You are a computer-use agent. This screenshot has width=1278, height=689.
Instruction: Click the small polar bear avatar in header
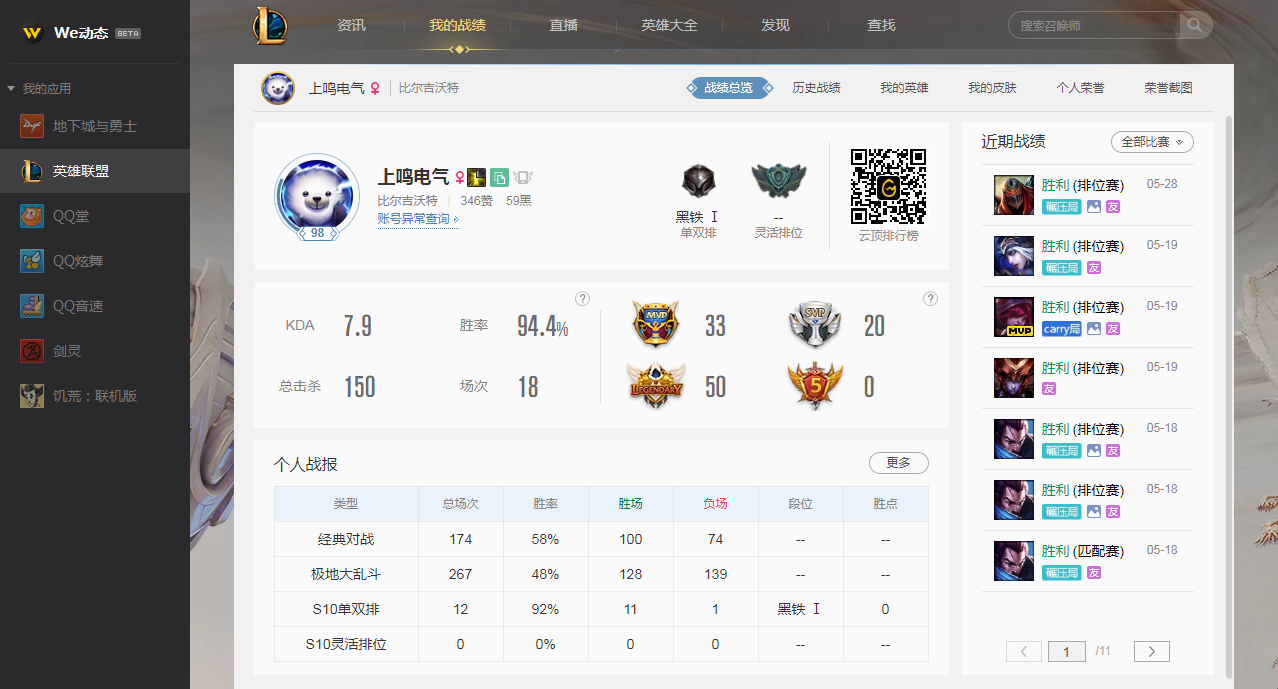coord(278,88)
